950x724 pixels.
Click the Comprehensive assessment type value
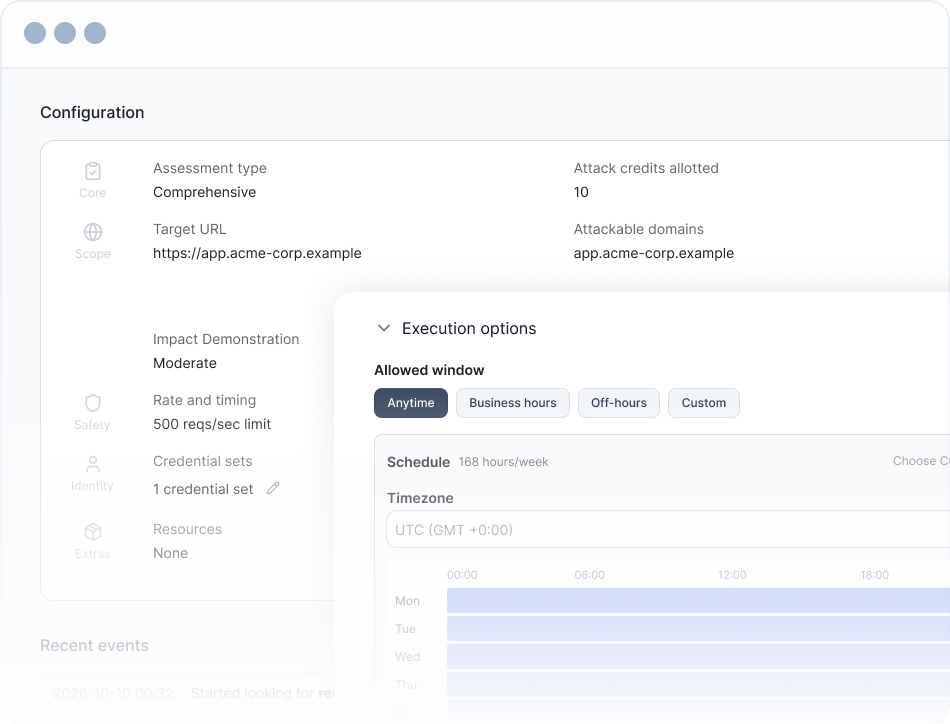[204, 192]
